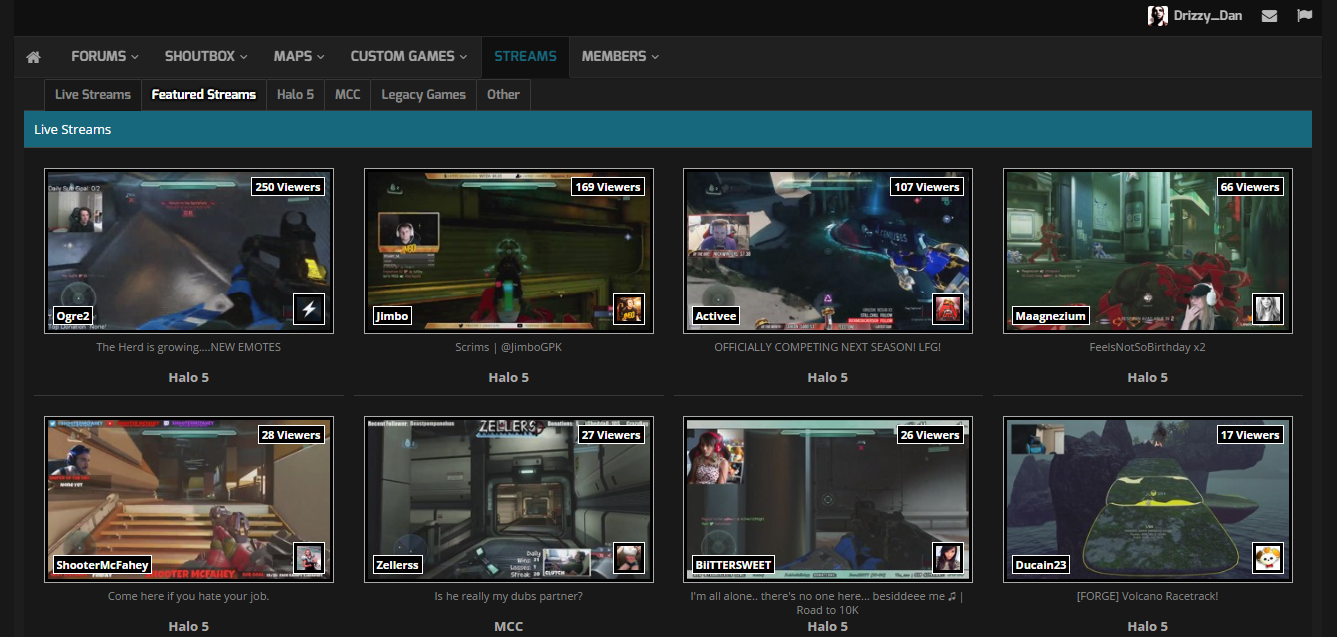Expand the Forums dropdown menu
The height and width of the screenshot is (637, 1337).
pyautogui.click(x=105, y=57)
